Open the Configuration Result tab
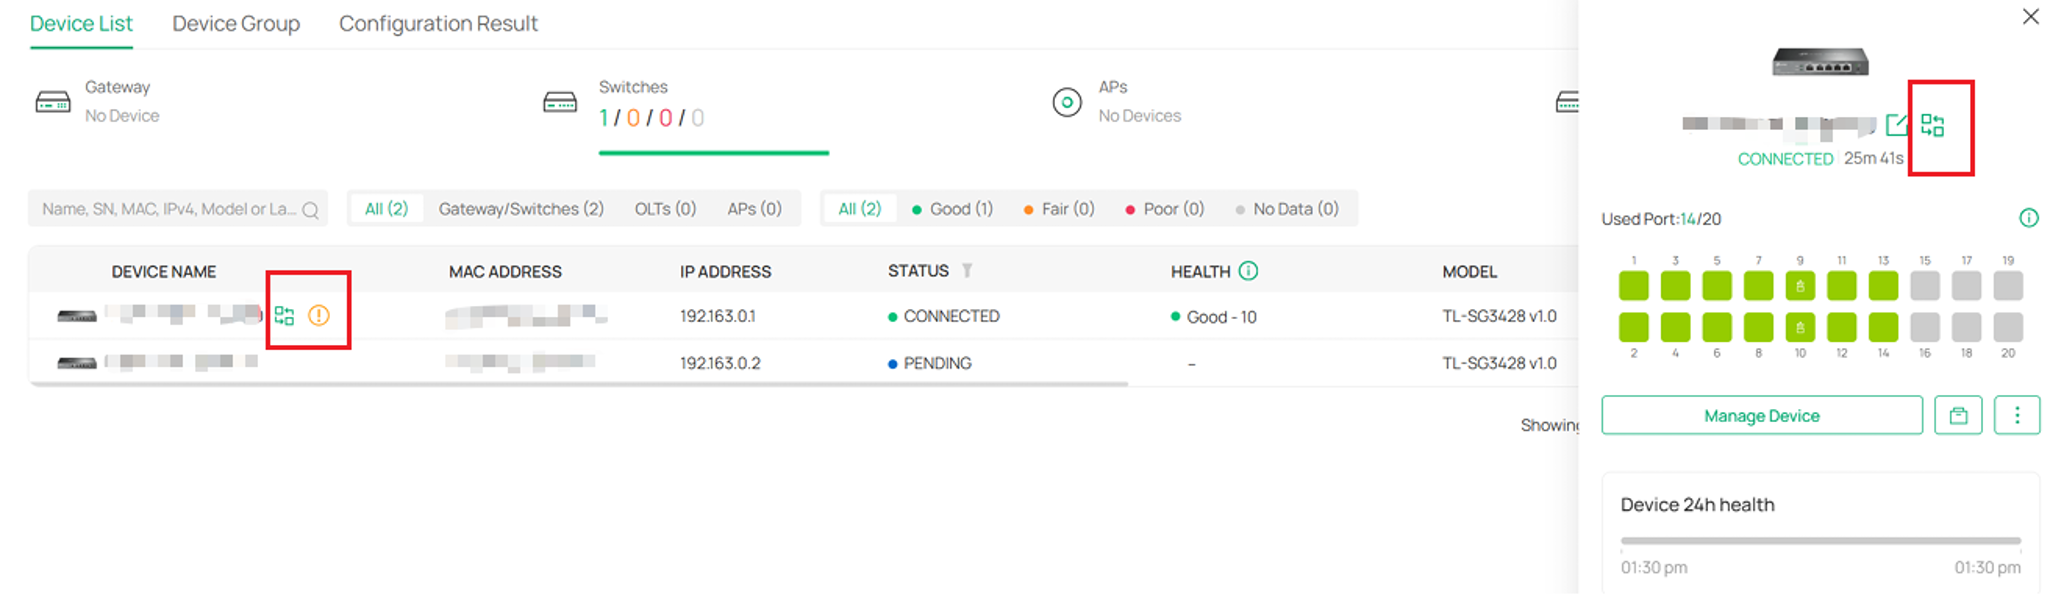Screen dimensions: 2050x603 pyautogui.click(x=438, y=23)
